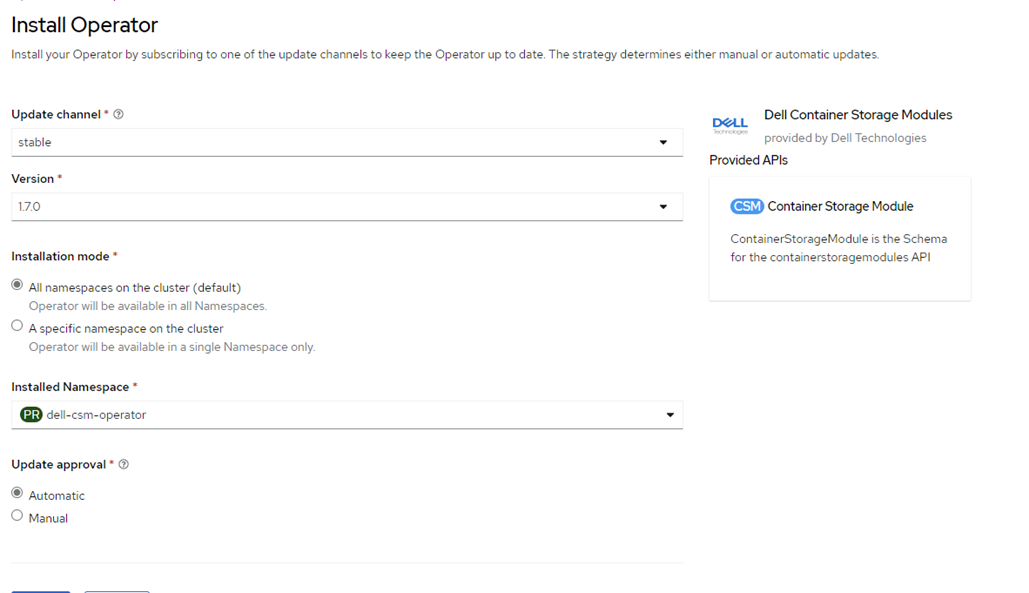
Task: Click the Dell Container Storage Modules title
Action: point(858,115)
